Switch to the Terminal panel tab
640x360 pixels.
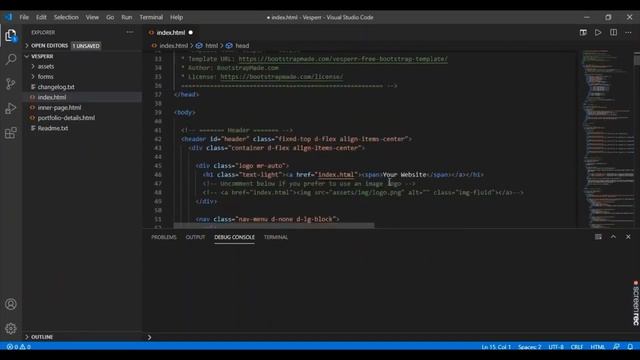pyautogui.click(x=276, y=237)
